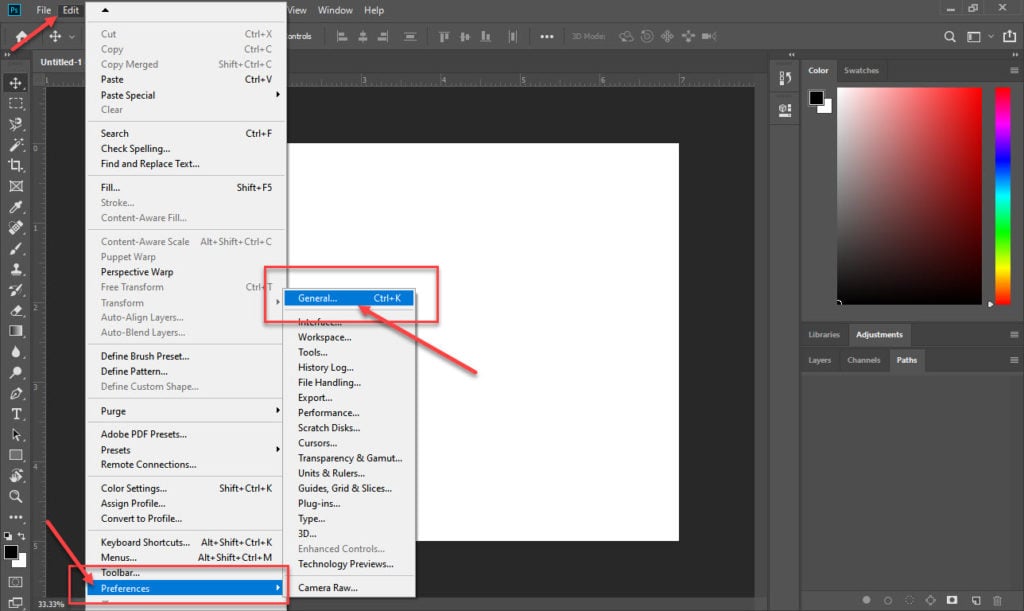This screenshot has height=611, width=1024.
Task: Expand the Presets submenu arrow
Action: pyautogui.click(x=278, y=449)
